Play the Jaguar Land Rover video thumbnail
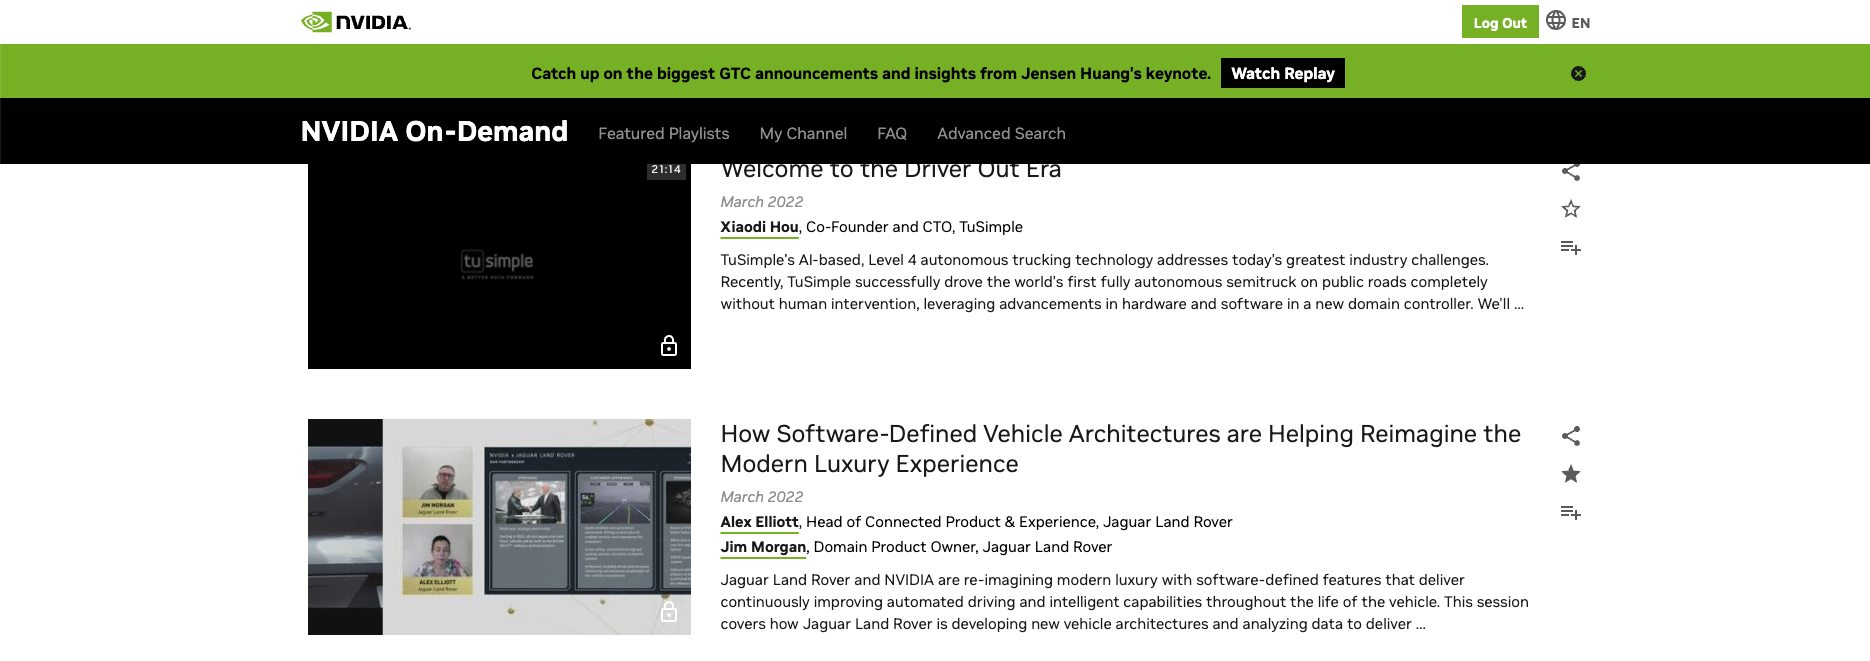1870x661 pixels. [499, 527]
